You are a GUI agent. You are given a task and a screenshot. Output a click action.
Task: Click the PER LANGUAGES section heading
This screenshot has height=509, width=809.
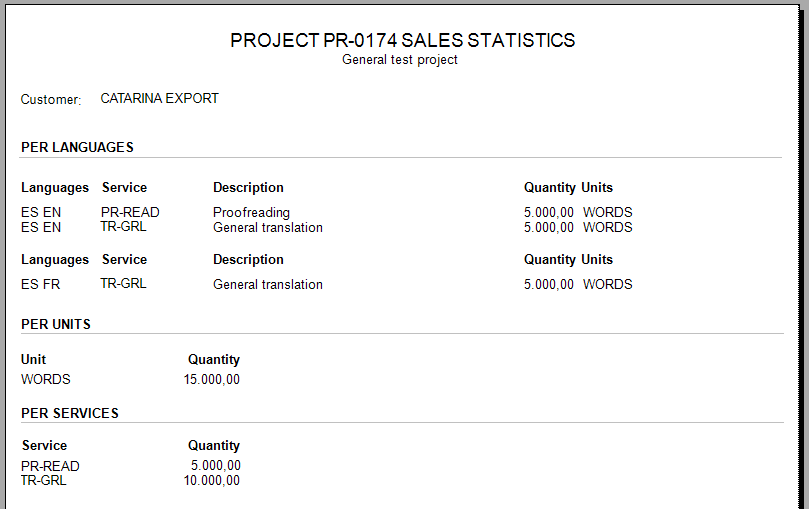77,147
